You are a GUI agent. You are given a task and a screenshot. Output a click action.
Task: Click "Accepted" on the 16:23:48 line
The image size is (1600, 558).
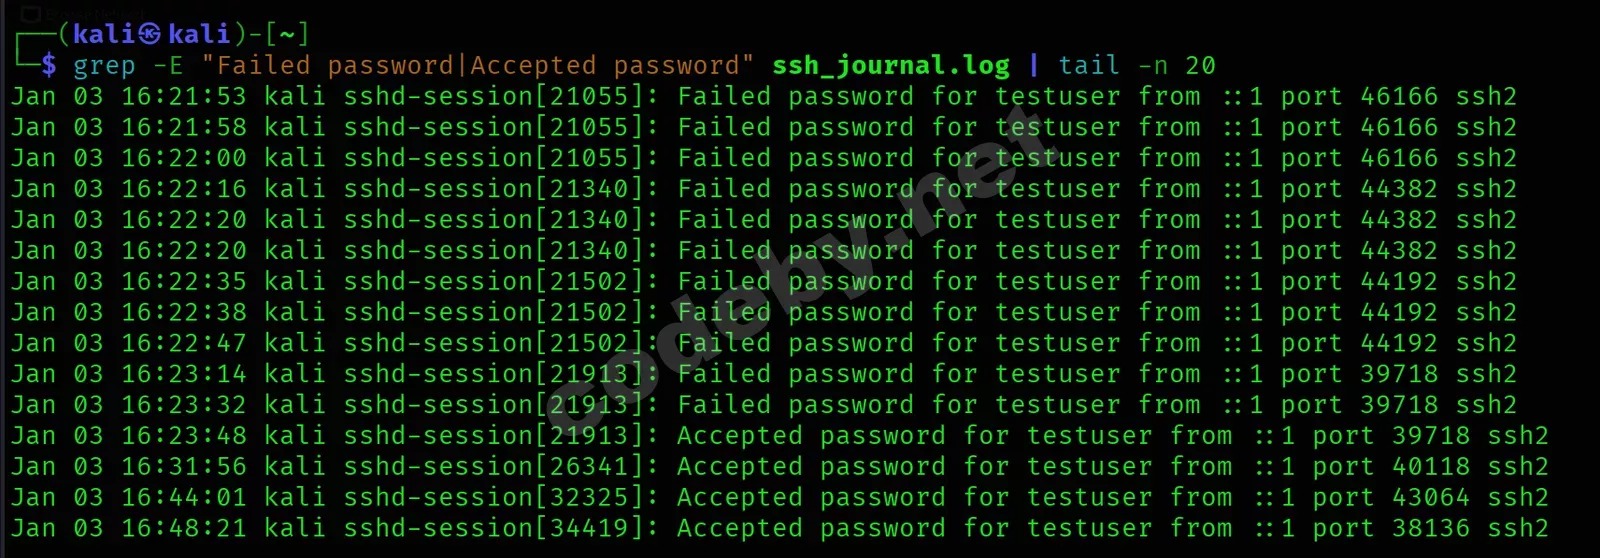739,436
